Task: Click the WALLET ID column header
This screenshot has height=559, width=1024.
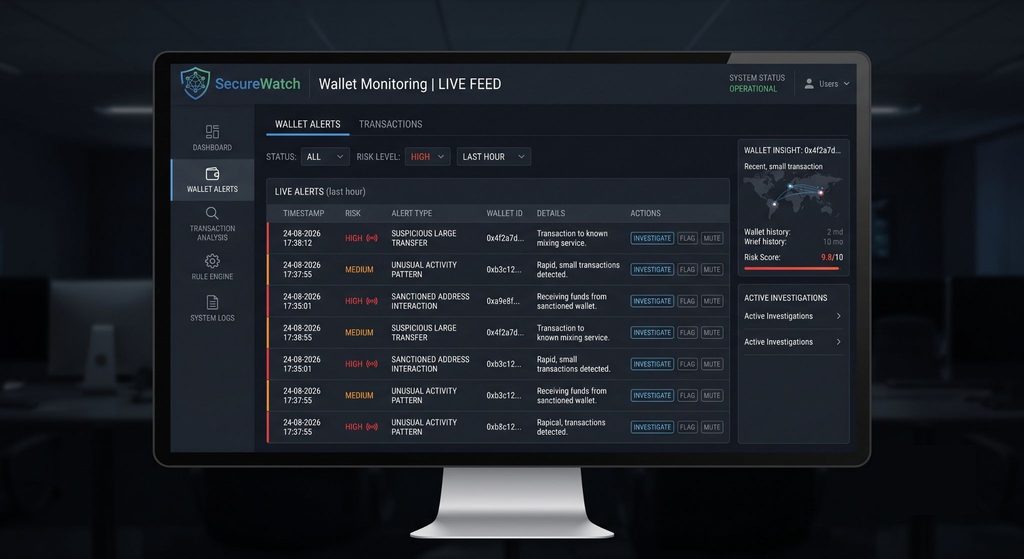Action: (x=504, y=214)
